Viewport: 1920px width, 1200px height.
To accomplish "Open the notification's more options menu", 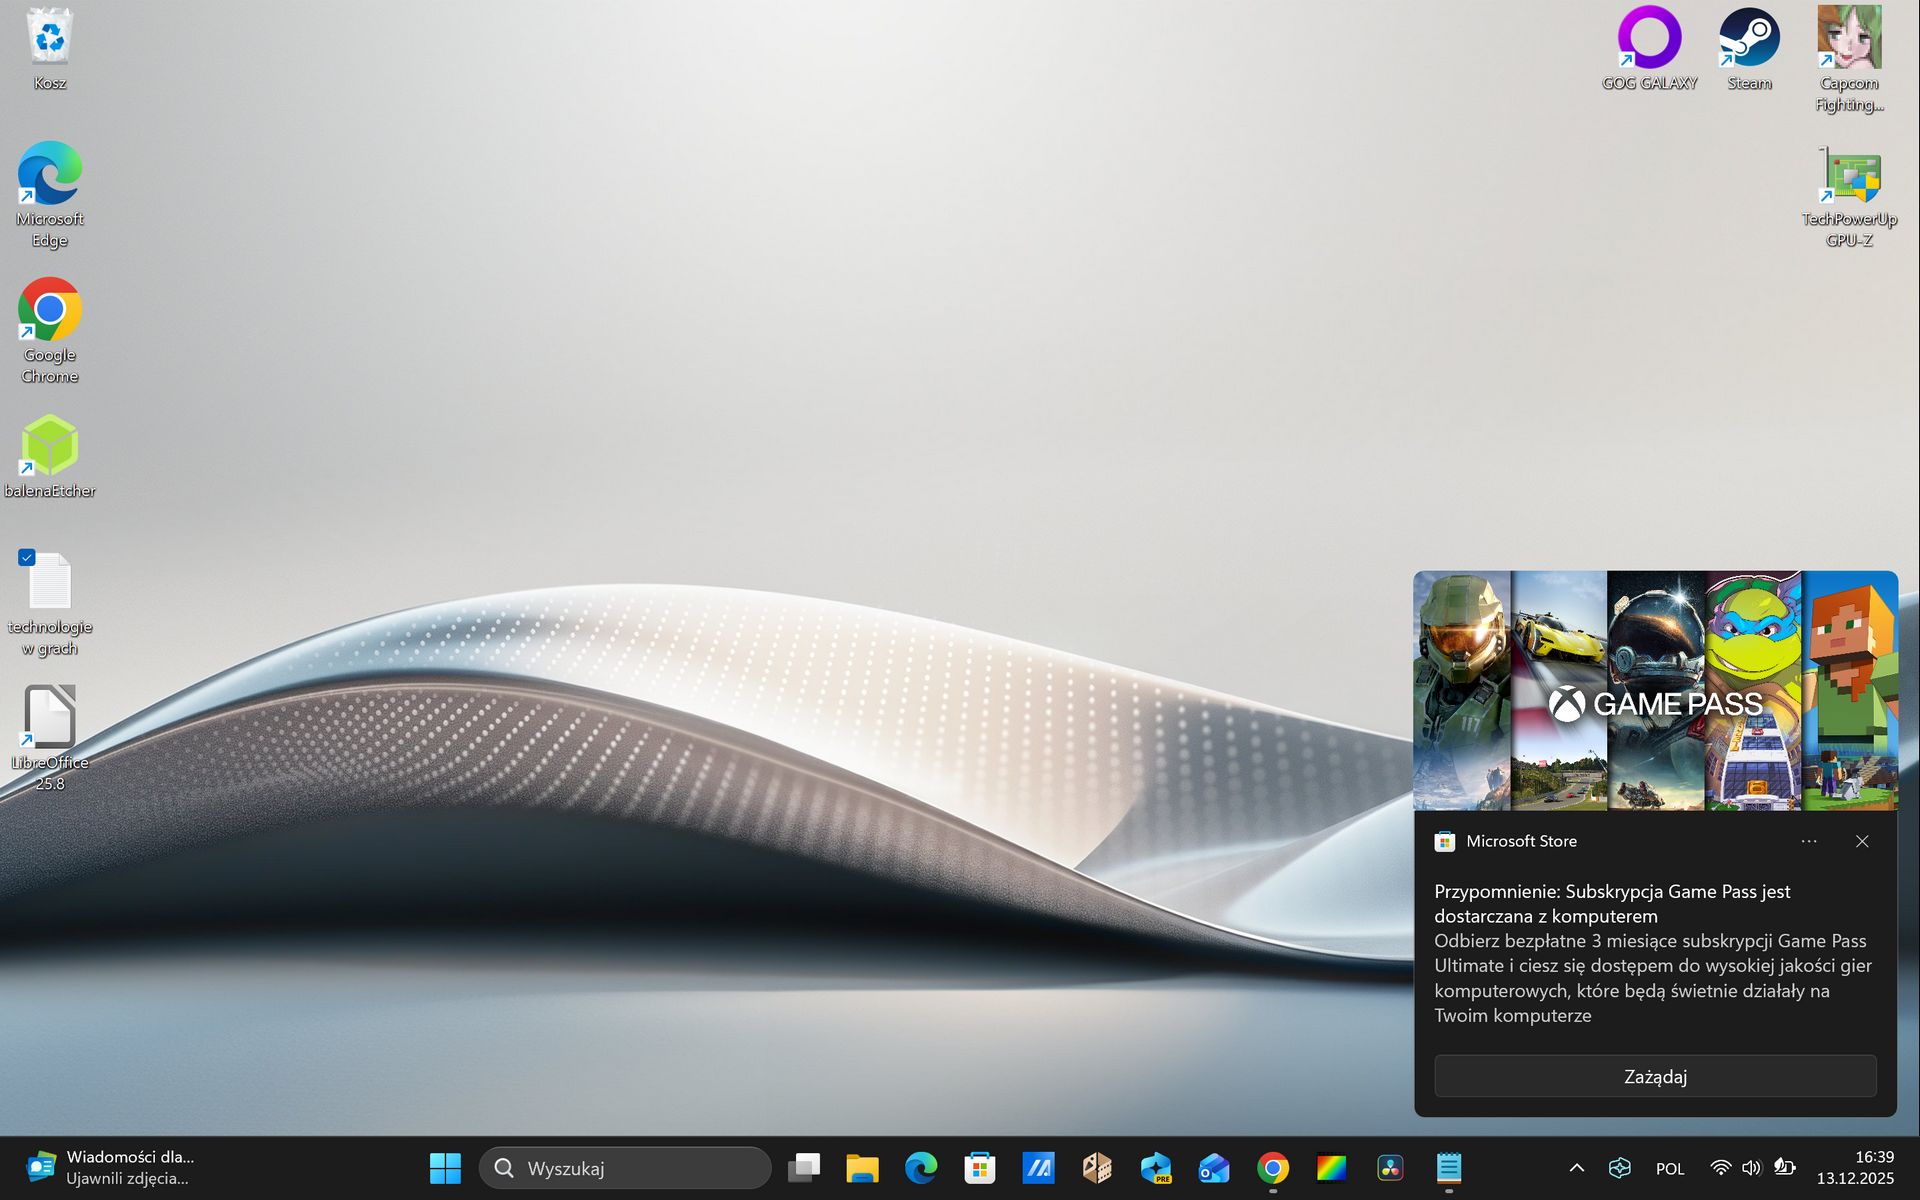I will 1808,841.
